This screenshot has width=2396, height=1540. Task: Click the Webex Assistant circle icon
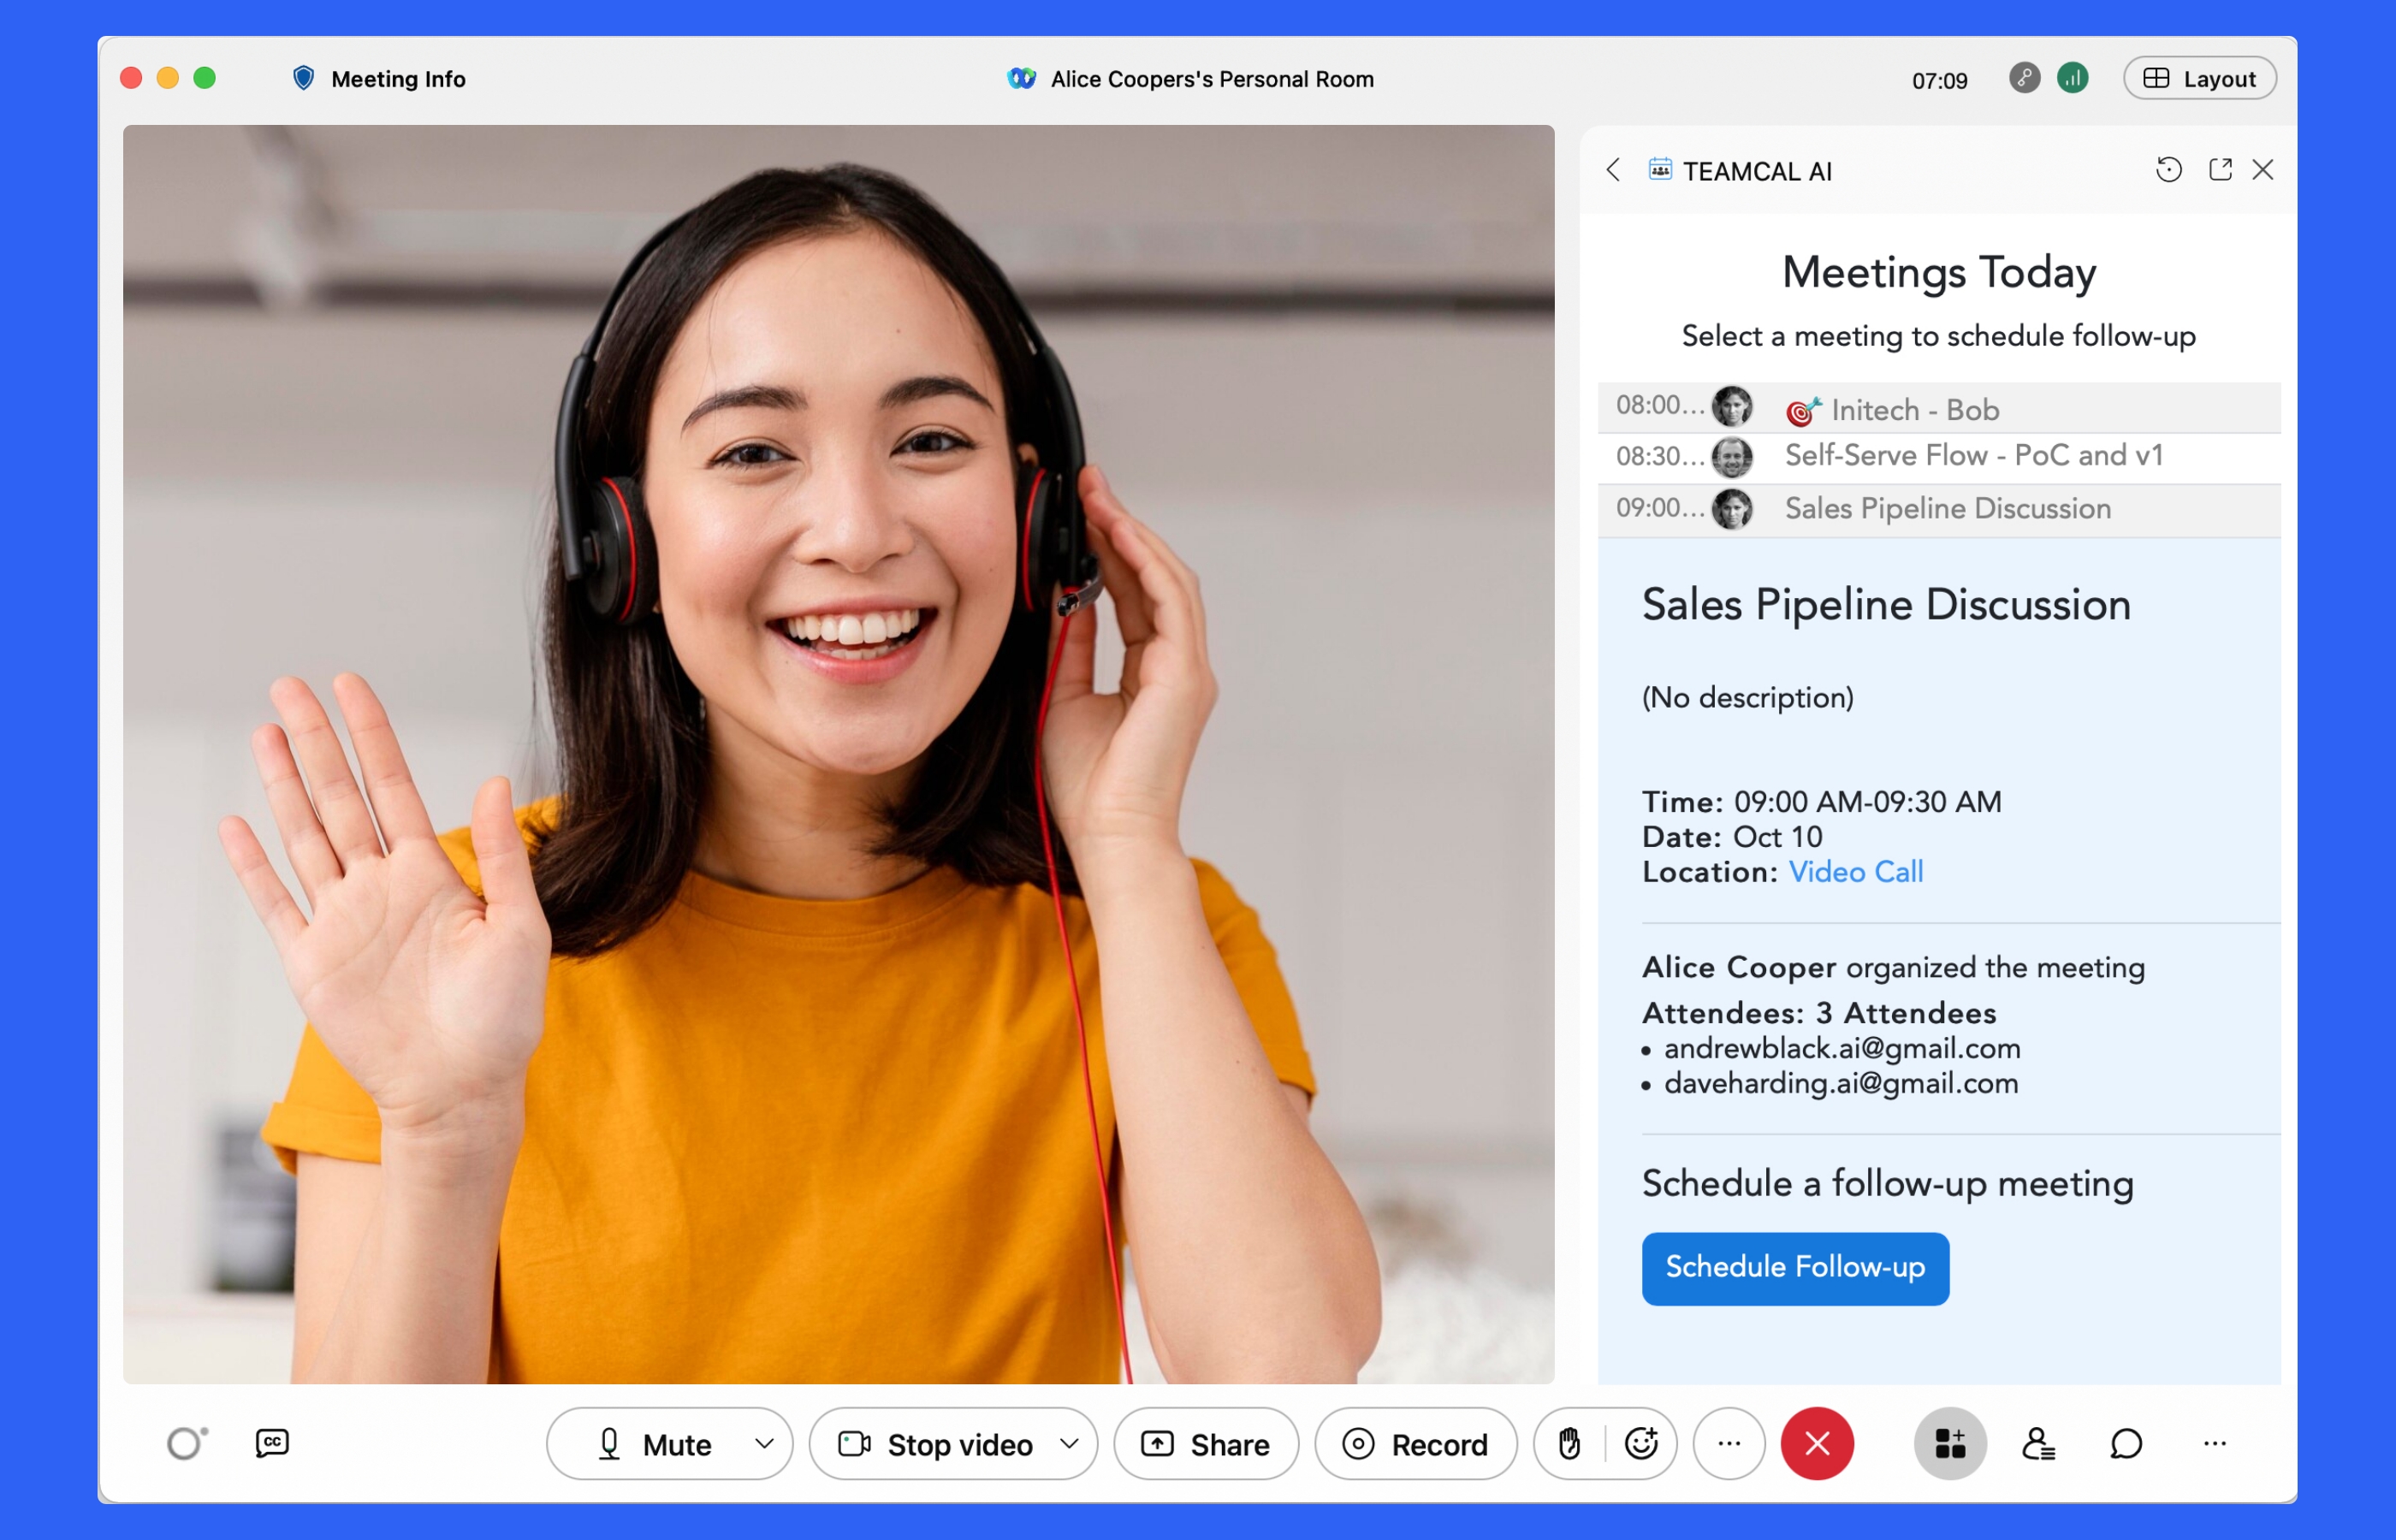(x=185, y=1443)
